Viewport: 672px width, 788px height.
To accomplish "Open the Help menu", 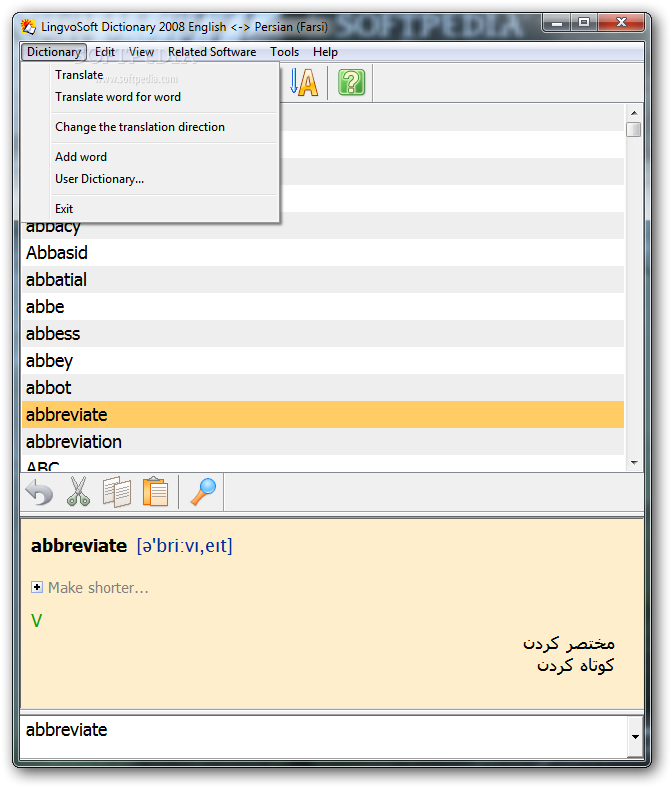I will point(325,52).
